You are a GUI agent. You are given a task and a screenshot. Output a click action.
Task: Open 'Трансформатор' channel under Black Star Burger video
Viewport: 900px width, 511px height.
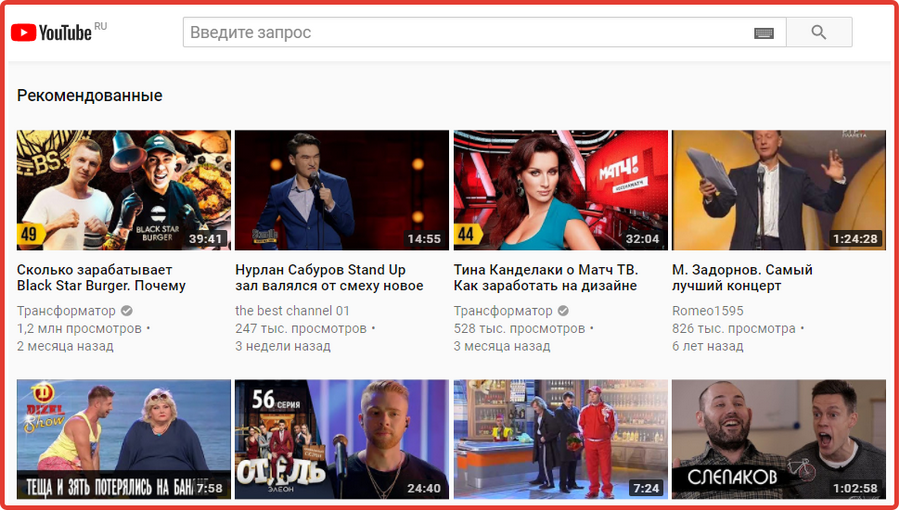tap(66, 311)
